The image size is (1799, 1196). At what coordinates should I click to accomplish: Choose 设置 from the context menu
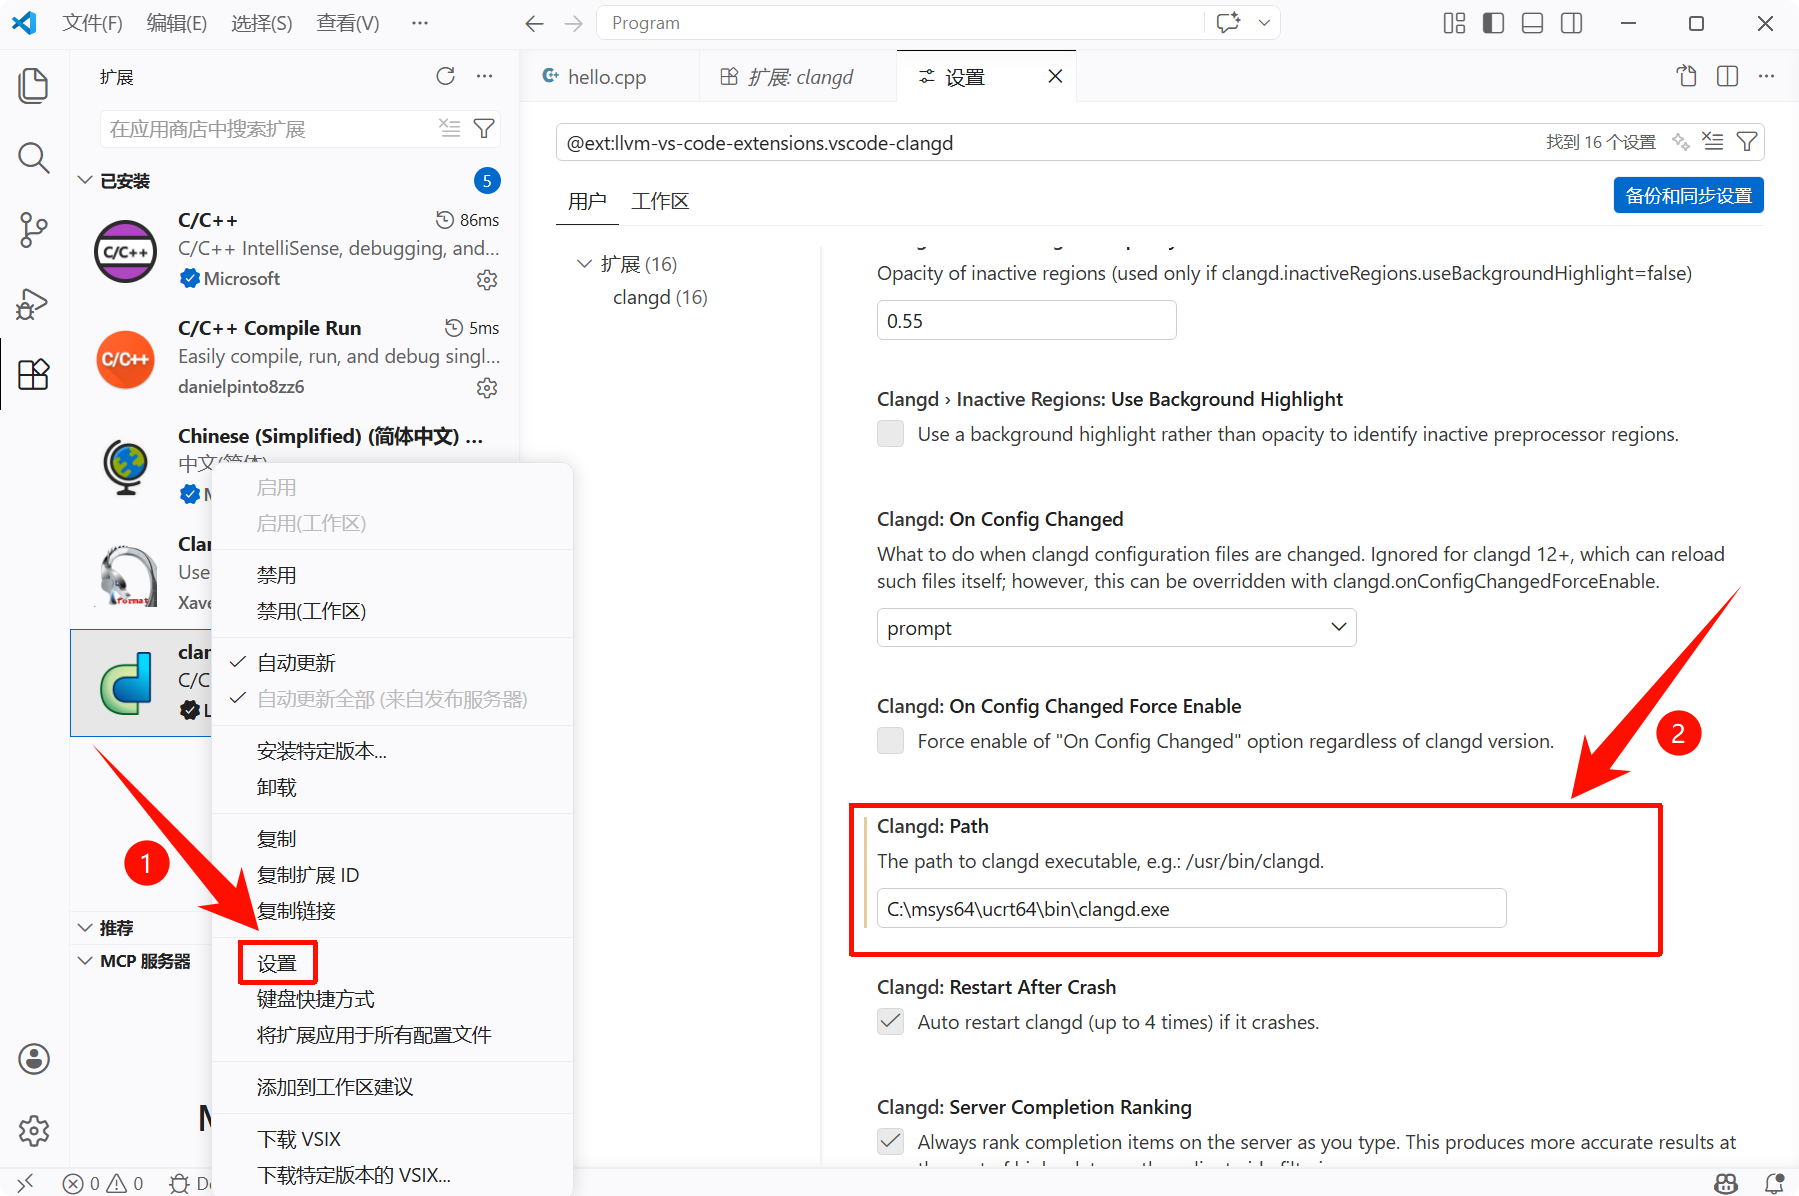coord(278,963)
